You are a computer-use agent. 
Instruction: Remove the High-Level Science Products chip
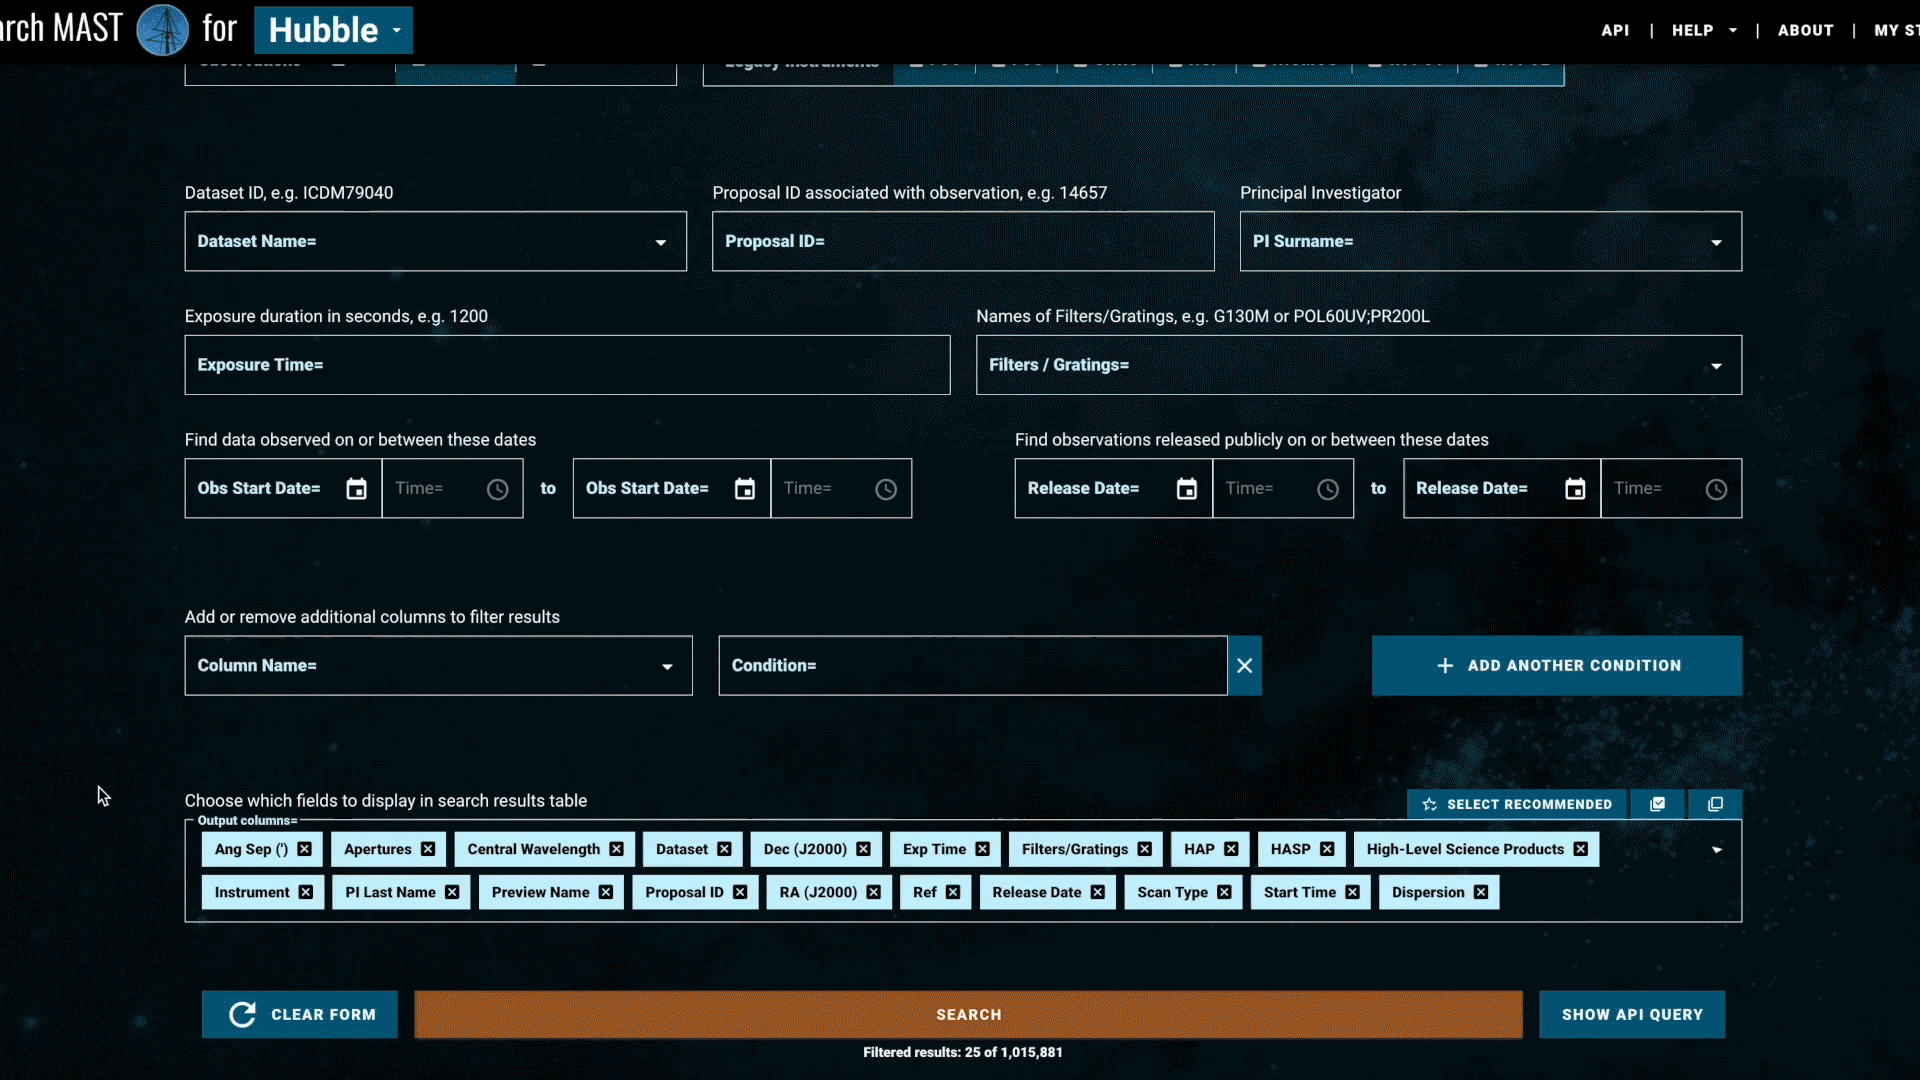tap(1581, 849)
